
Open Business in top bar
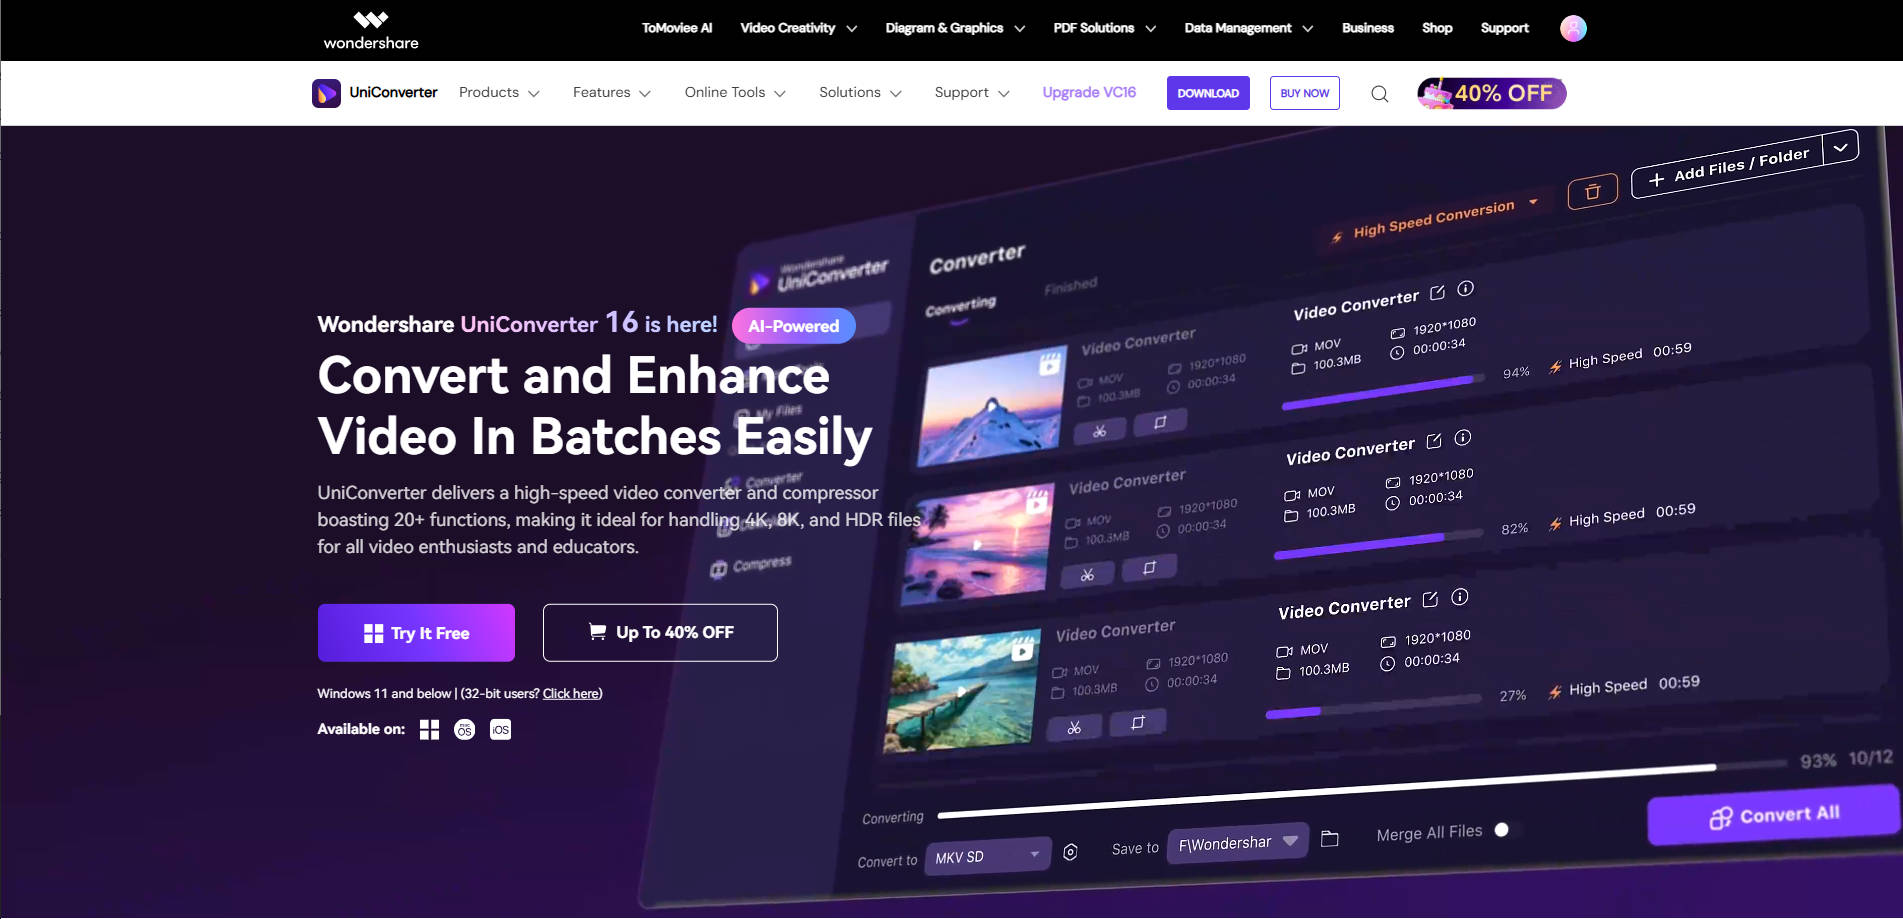[1367, 28]
